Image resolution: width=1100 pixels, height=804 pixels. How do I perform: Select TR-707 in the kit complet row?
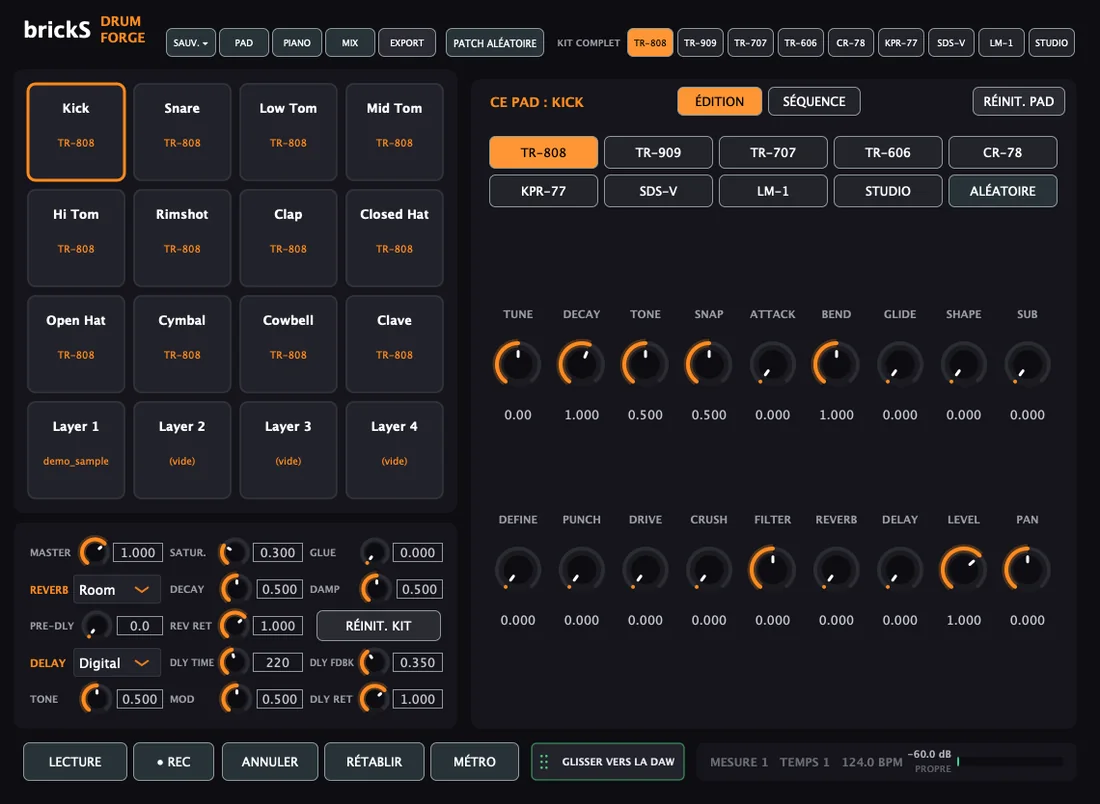[x=751, y=43]
